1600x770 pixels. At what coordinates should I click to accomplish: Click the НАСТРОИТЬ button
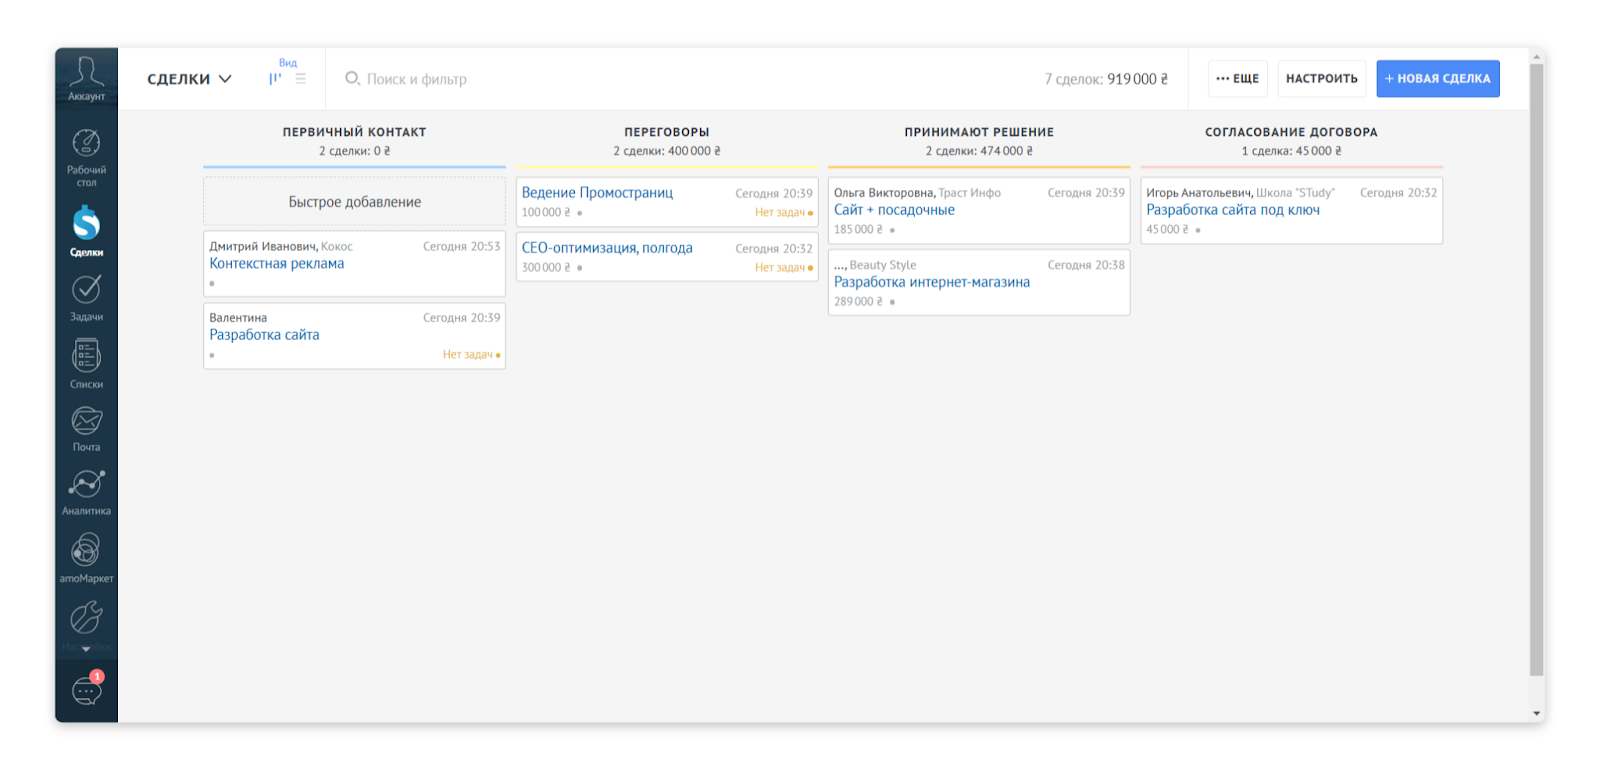click(x=1321, y=79)
